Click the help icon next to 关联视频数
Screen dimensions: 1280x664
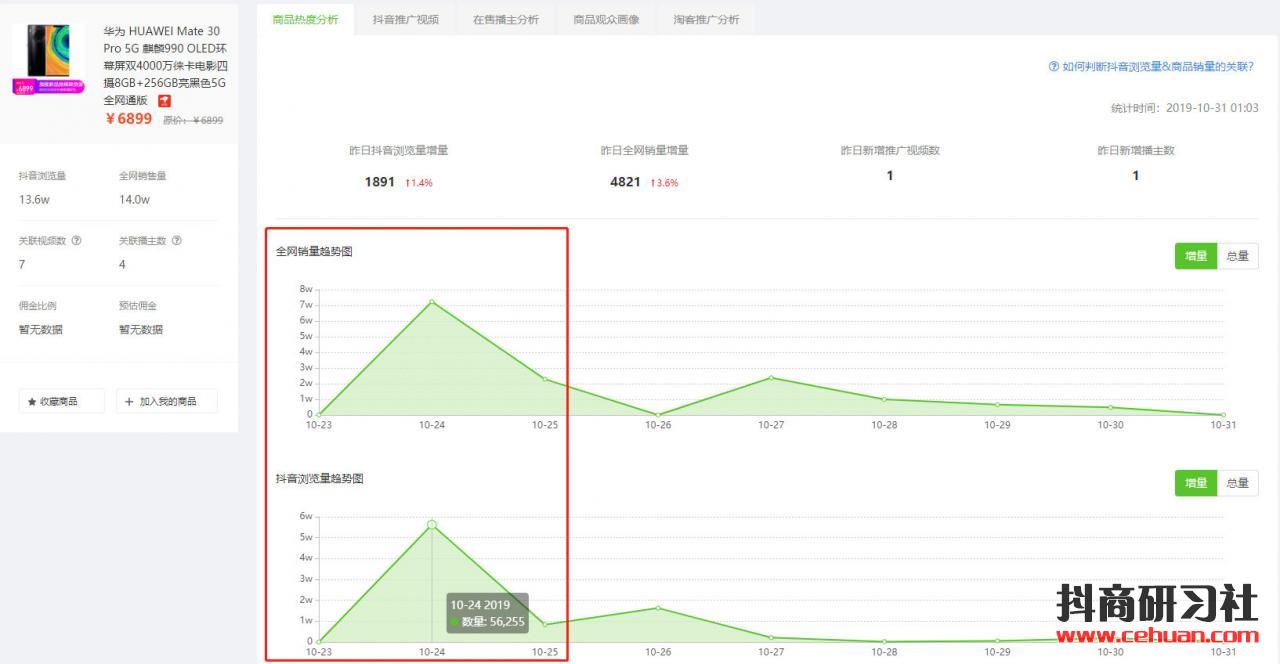(x=77, y=241)
